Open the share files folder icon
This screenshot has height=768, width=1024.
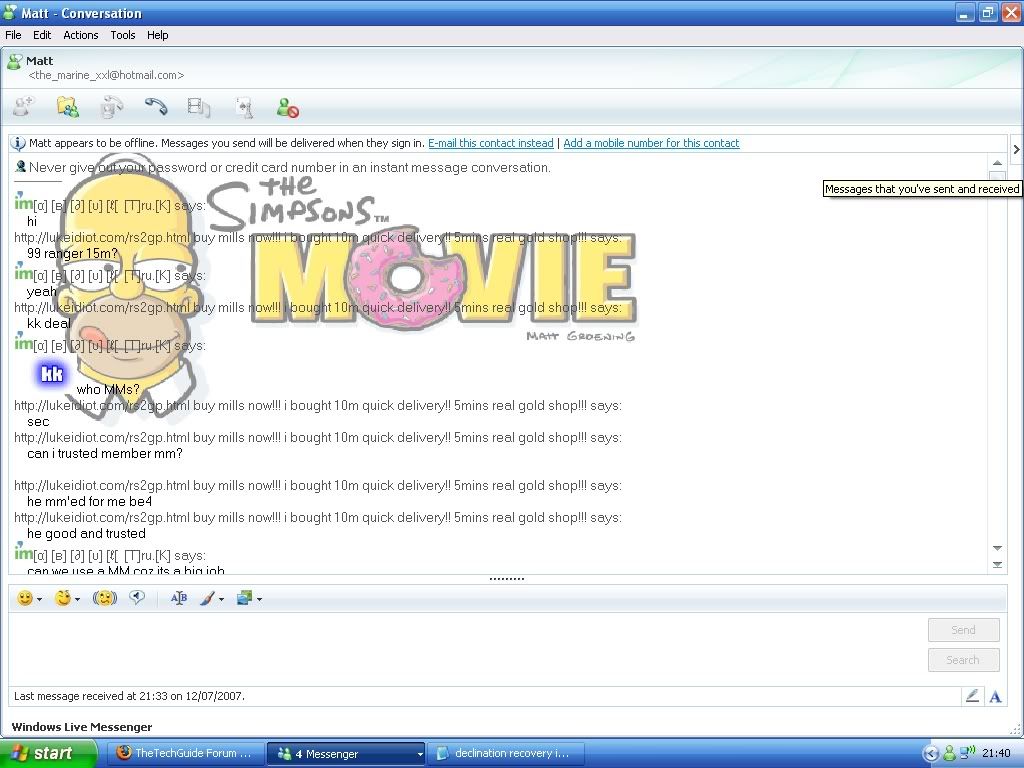[67, 107]
